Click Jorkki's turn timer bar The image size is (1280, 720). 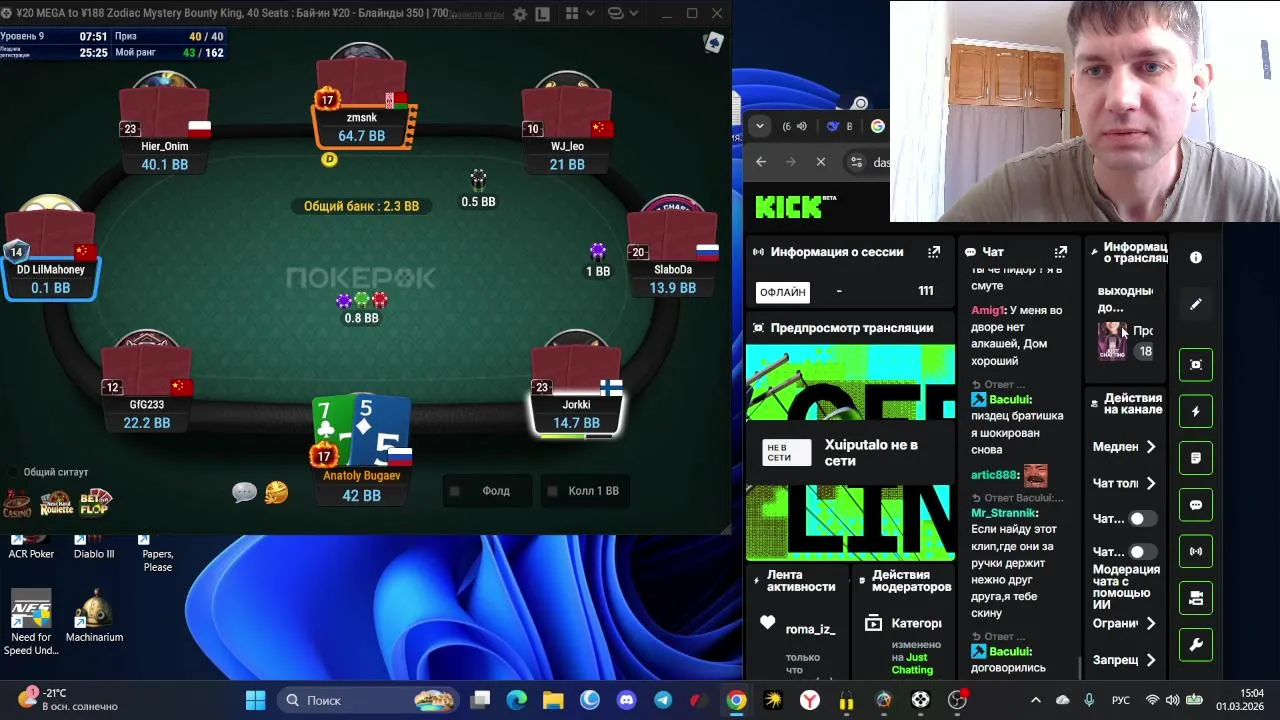[576, 436]
